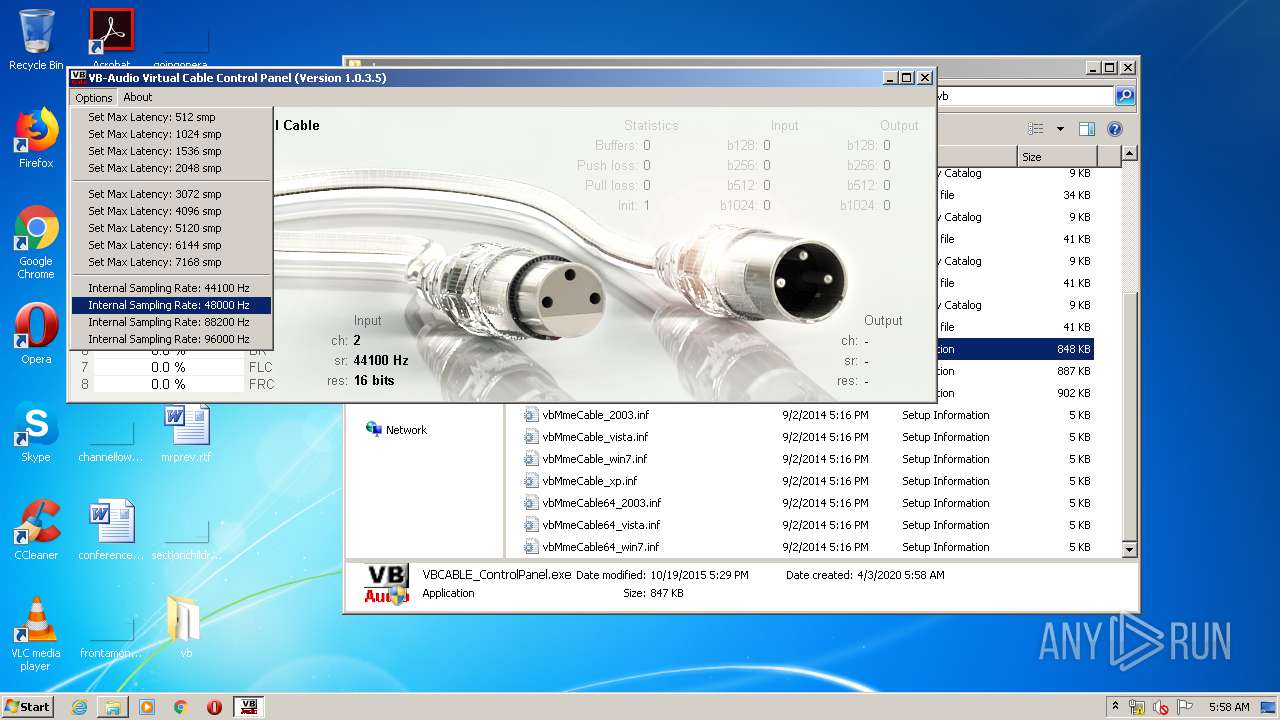Sort by Size column header

coord(1057,157)
